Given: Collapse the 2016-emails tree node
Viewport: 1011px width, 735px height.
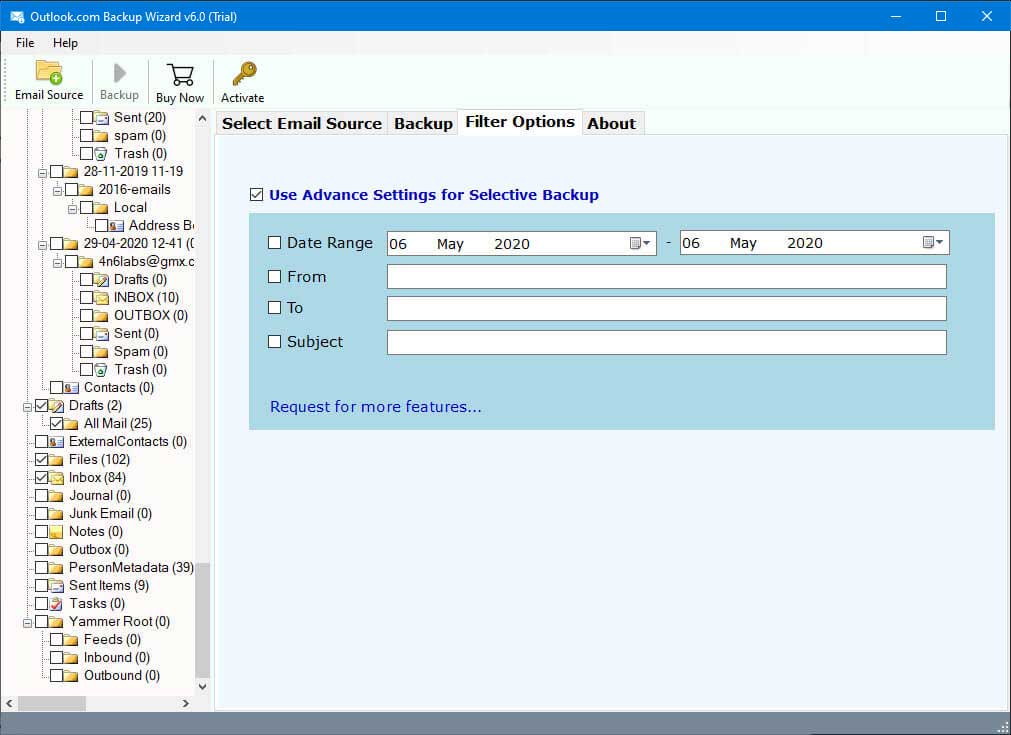Looking at the screenshot, I should 57,191.
